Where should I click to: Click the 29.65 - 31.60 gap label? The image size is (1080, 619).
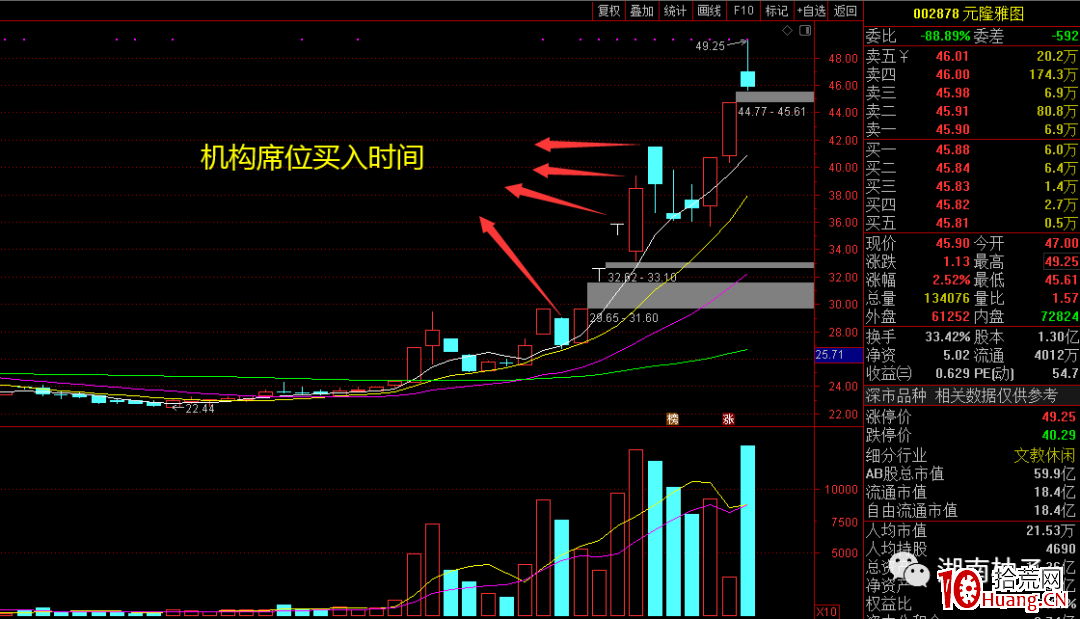click(624, 318)
